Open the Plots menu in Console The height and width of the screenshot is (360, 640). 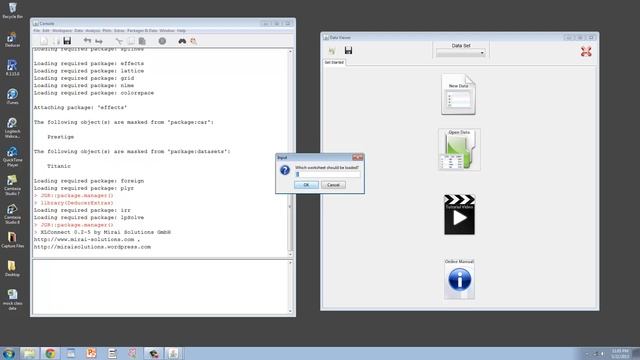(107, 31)
